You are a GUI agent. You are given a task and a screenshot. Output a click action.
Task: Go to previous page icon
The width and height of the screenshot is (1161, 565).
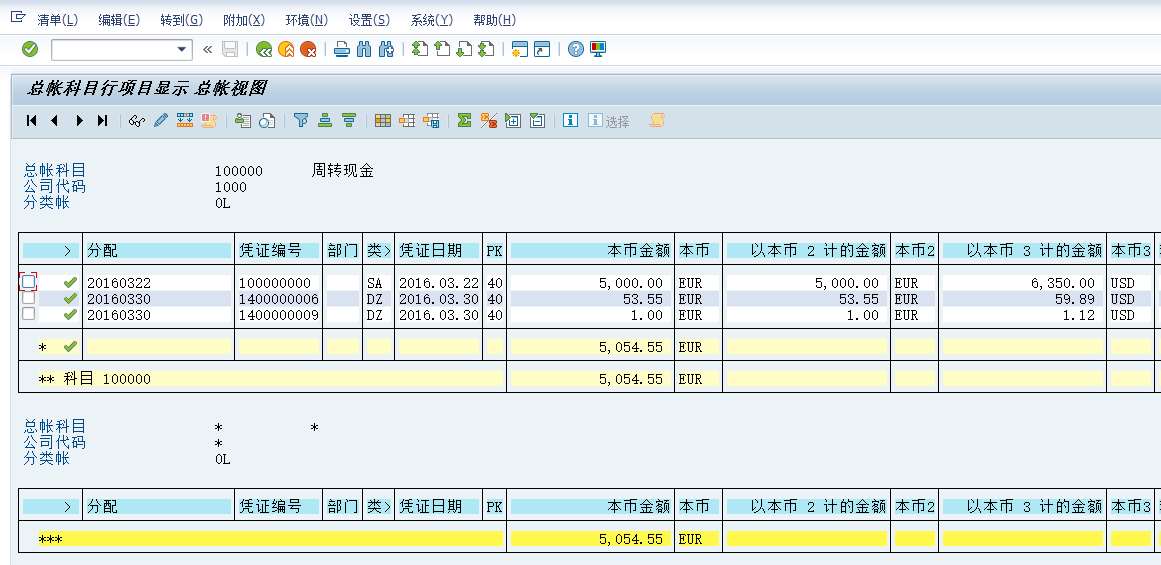click(442, 50)
